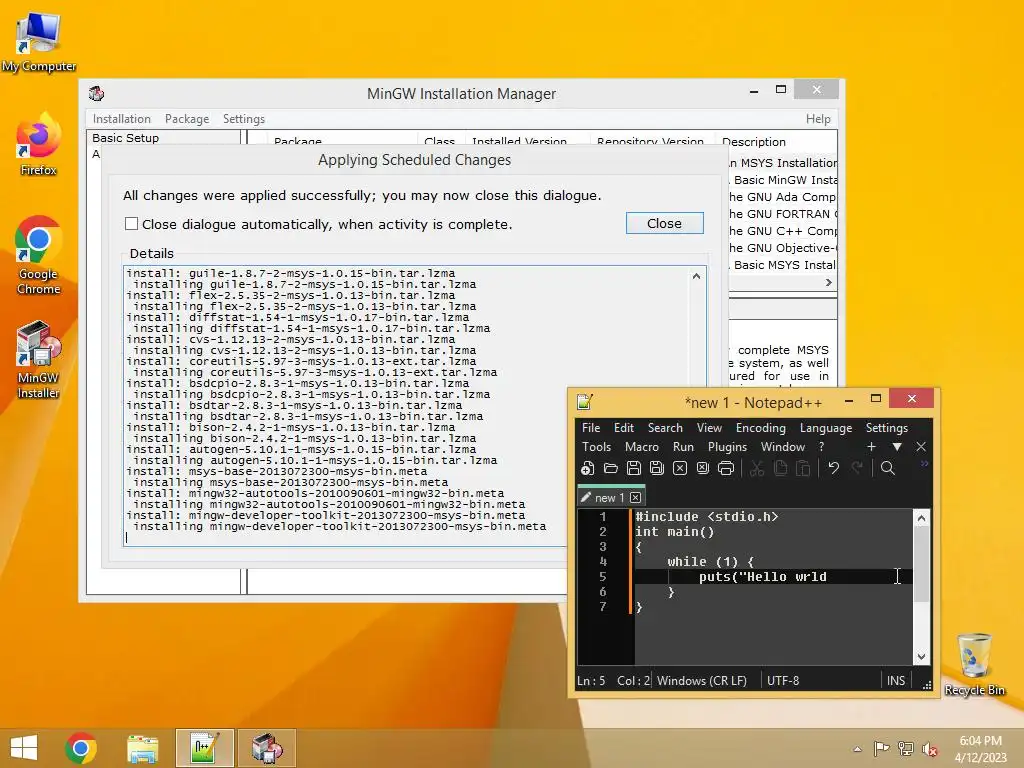Open MinGW Installation menu
This screenshot has height=768, width=1024.
pos(121,119)
